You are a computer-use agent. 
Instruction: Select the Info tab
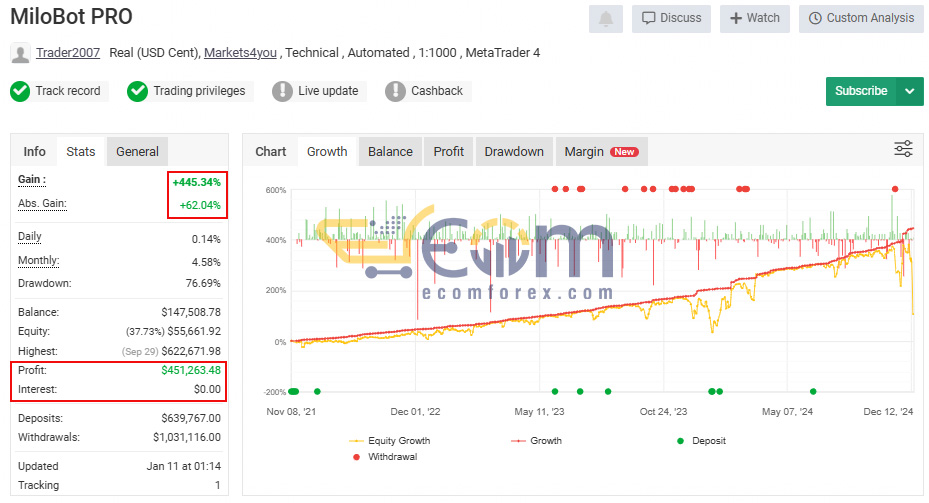(x=34, y=152)
